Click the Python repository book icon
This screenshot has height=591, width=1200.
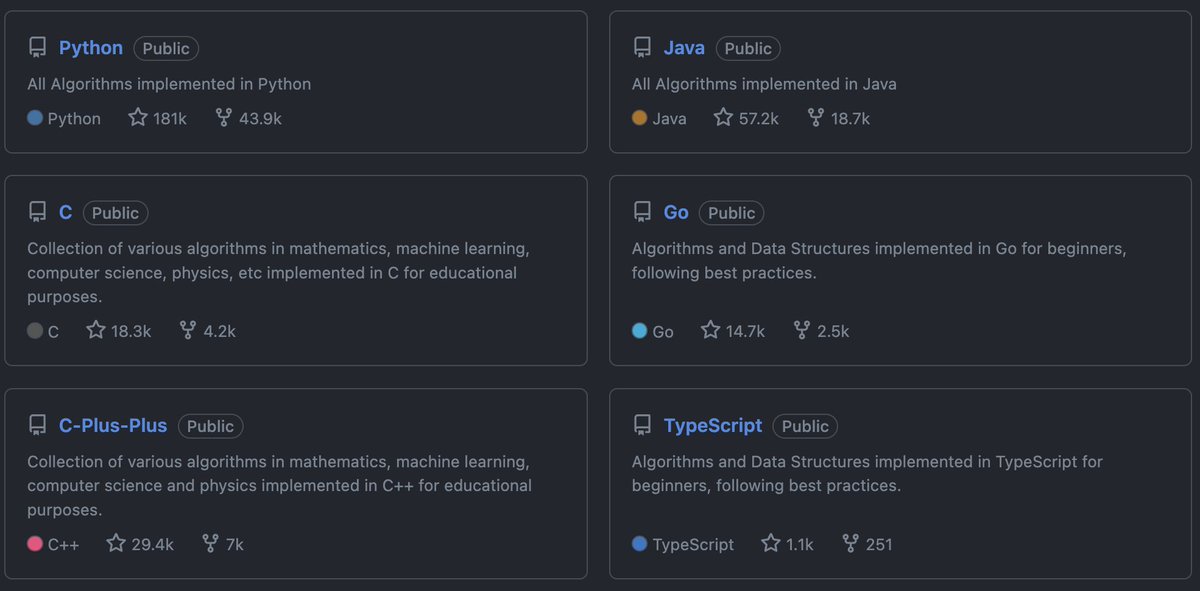tap(38, 48)
